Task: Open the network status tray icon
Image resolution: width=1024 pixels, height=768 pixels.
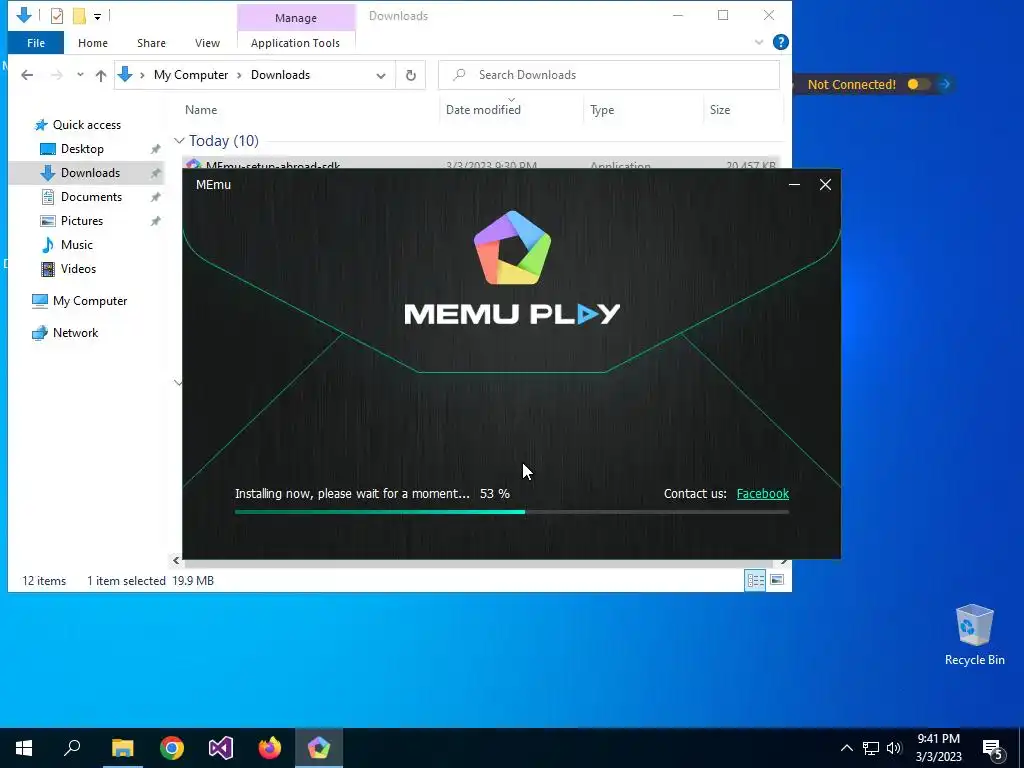Action: (871, 748)
